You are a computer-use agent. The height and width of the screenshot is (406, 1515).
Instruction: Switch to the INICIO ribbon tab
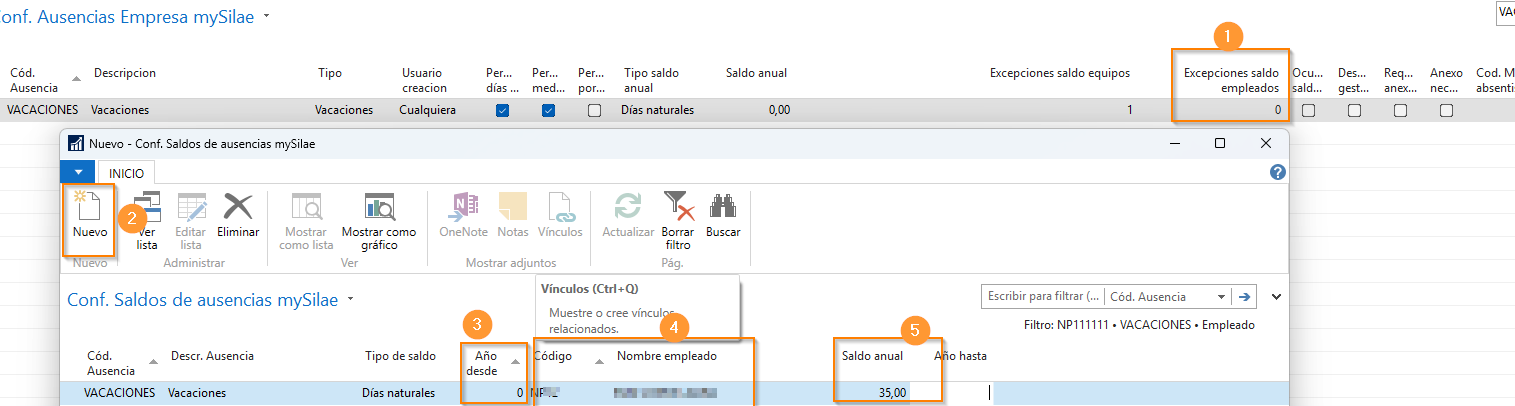[x=126, y=173]
